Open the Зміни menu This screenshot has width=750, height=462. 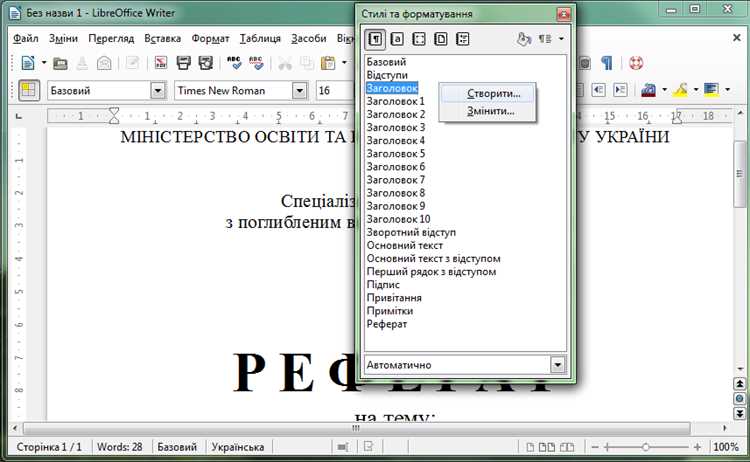[63, 38]
